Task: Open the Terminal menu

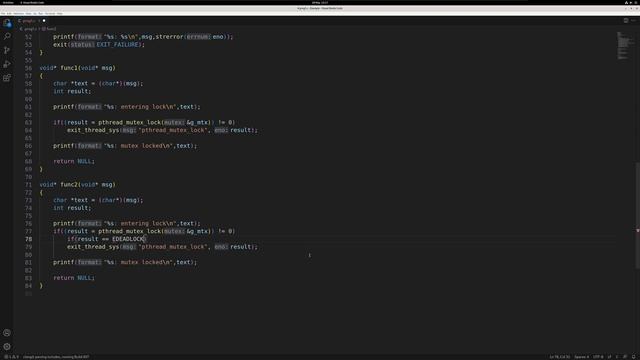Action: coord(50,13)
